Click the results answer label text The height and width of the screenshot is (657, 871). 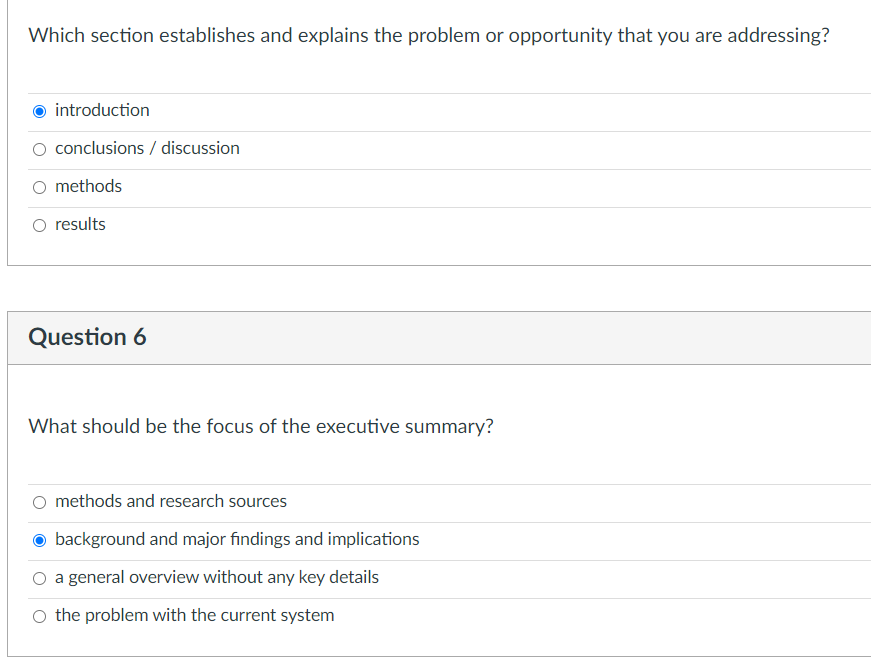coord(80,224)
